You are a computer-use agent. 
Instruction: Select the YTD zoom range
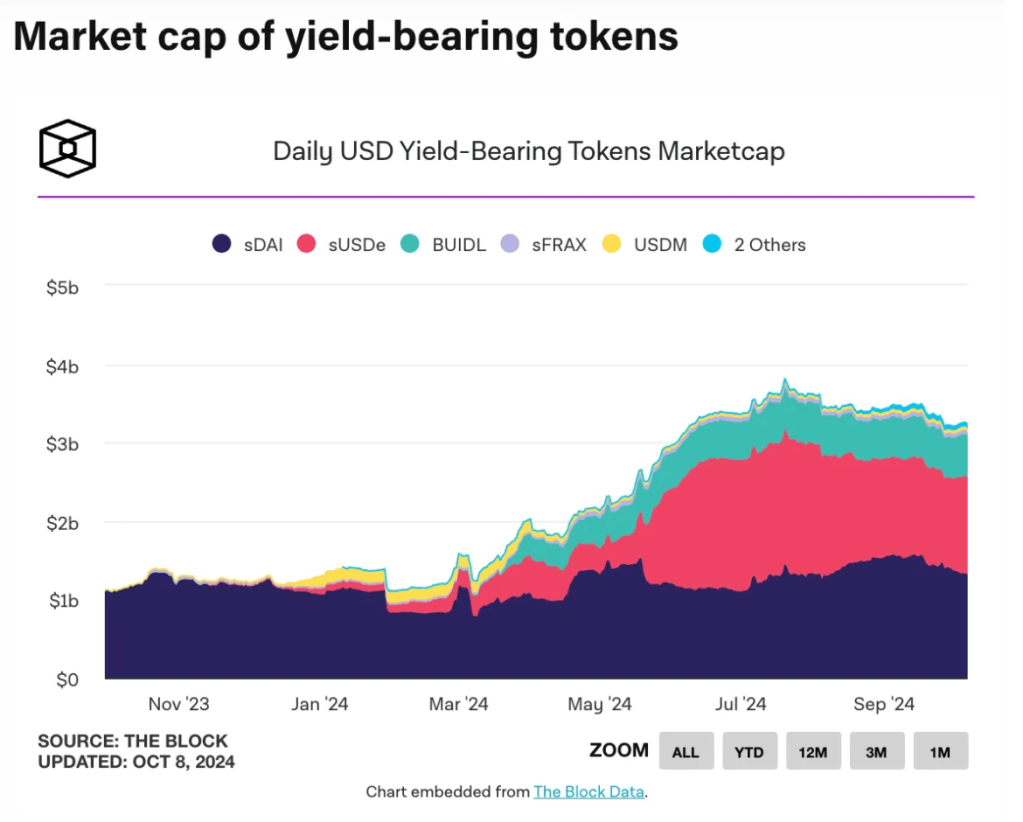(x=749, y=751)
